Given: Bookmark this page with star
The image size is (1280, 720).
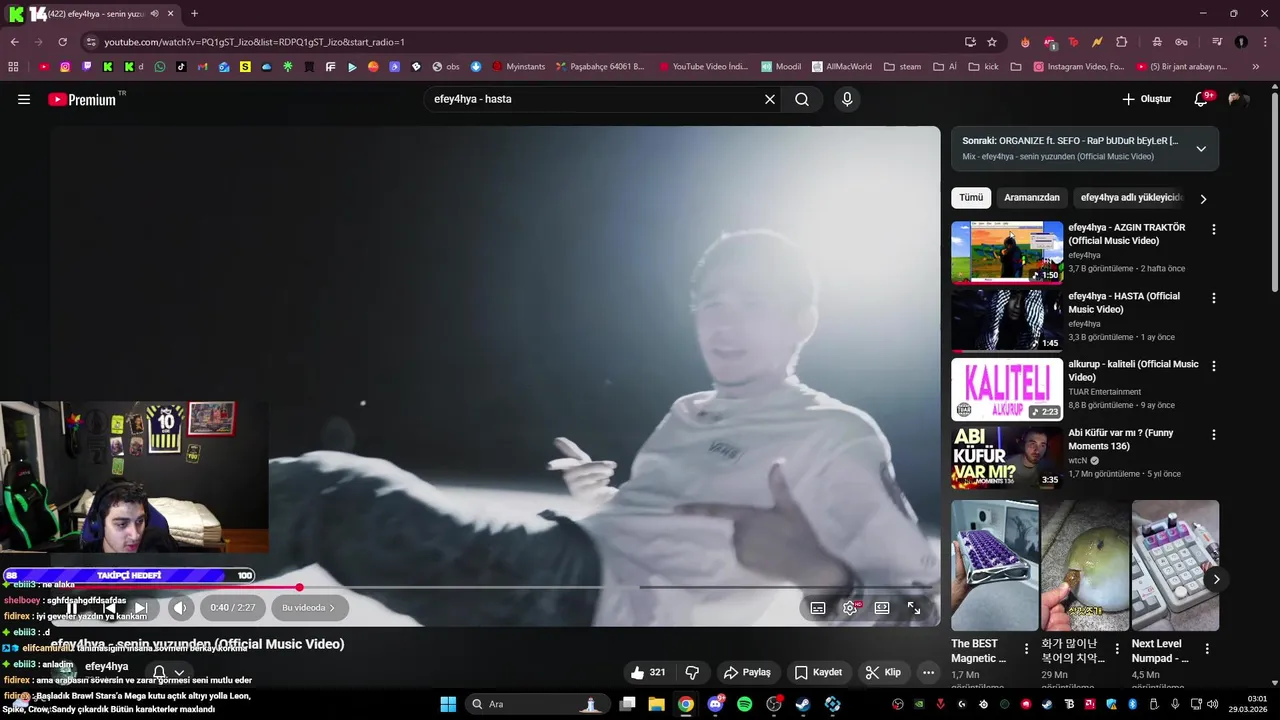Looking at the screenshot, I should 992,42.
